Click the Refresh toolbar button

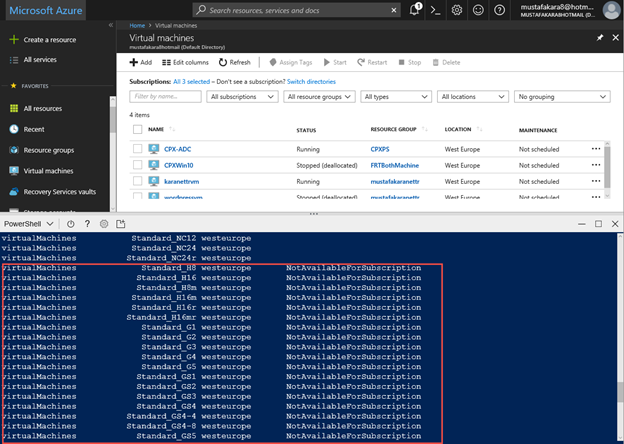(x=235, y=62)
